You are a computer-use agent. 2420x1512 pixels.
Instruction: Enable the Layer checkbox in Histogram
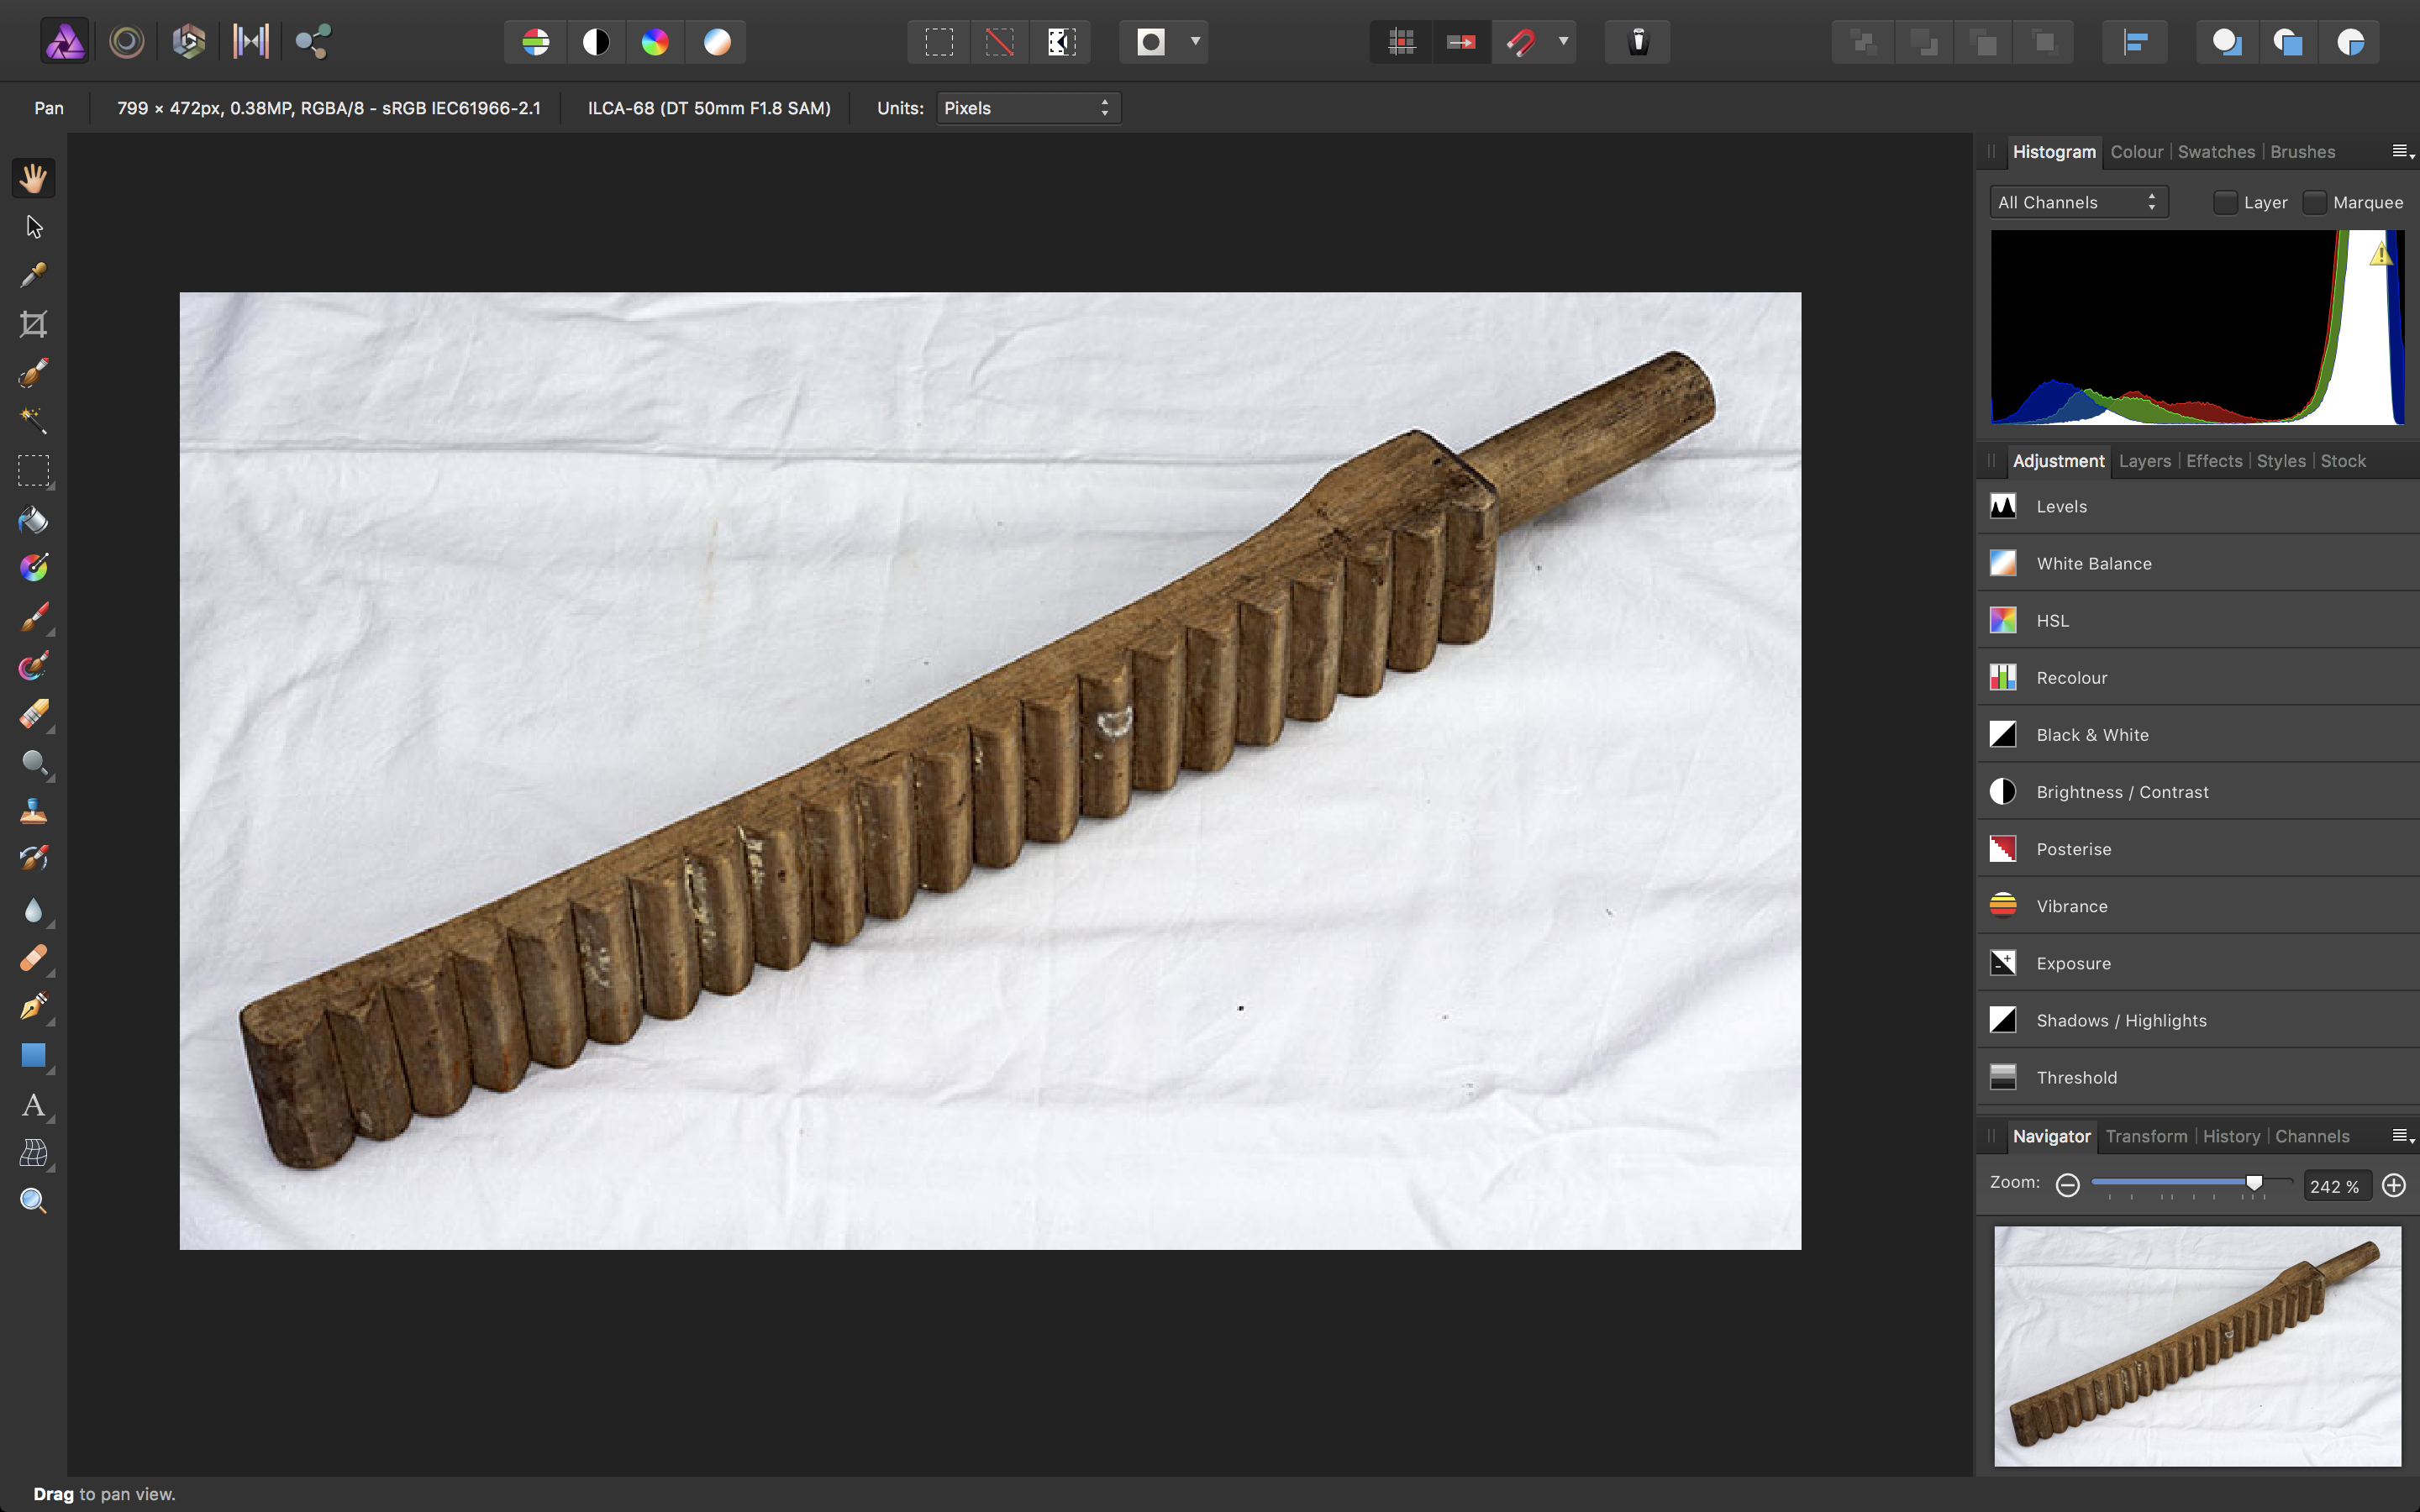pyautogui.click(x=2224, y=202)
